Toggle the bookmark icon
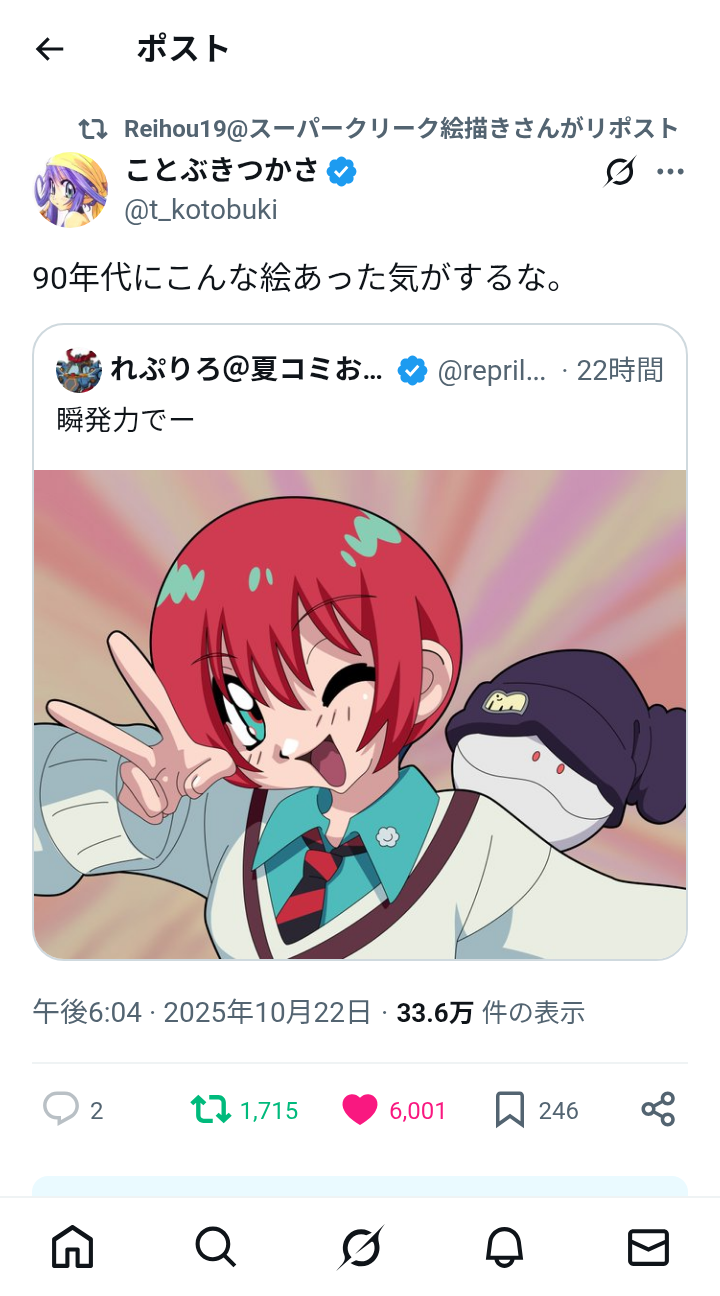 point(510,1110)
